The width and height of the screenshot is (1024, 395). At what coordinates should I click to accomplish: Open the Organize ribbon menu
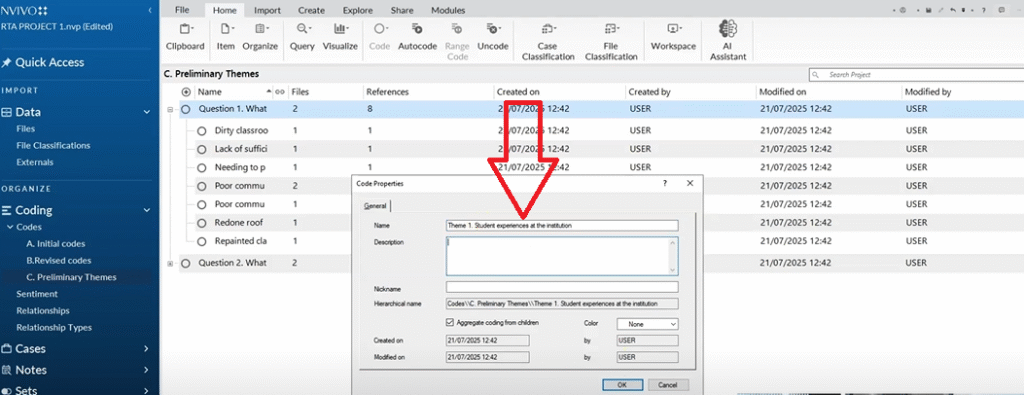pyautogui.click(x=260, y=37)
